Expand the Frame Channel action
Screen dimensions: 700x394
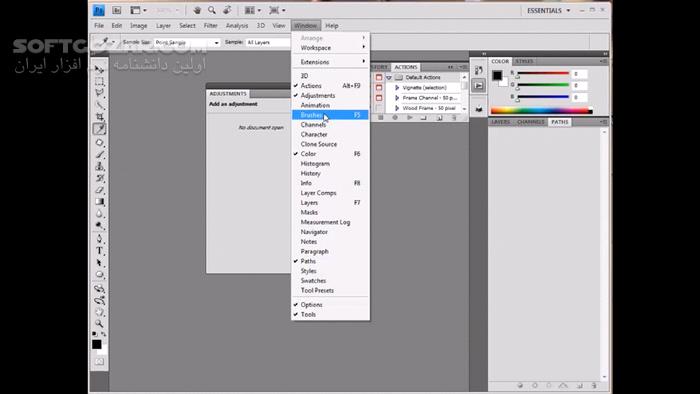(397, 98)
